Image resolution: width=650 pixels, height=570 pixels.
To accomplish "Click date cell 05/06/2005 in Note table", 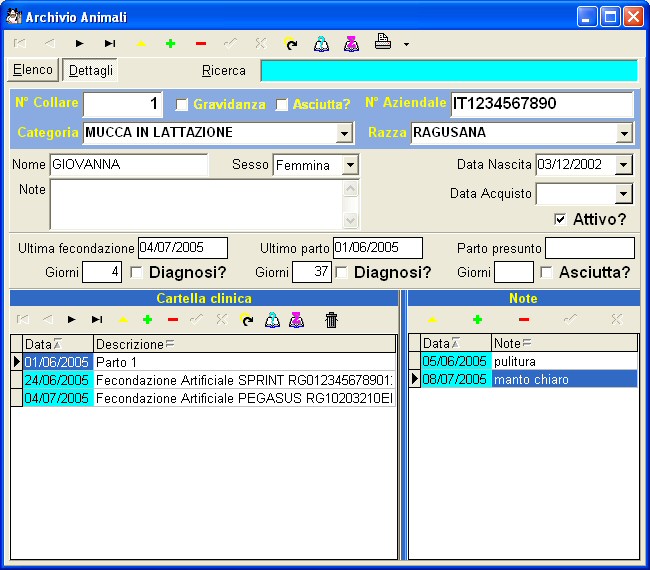I will click(x=456, y=361).
